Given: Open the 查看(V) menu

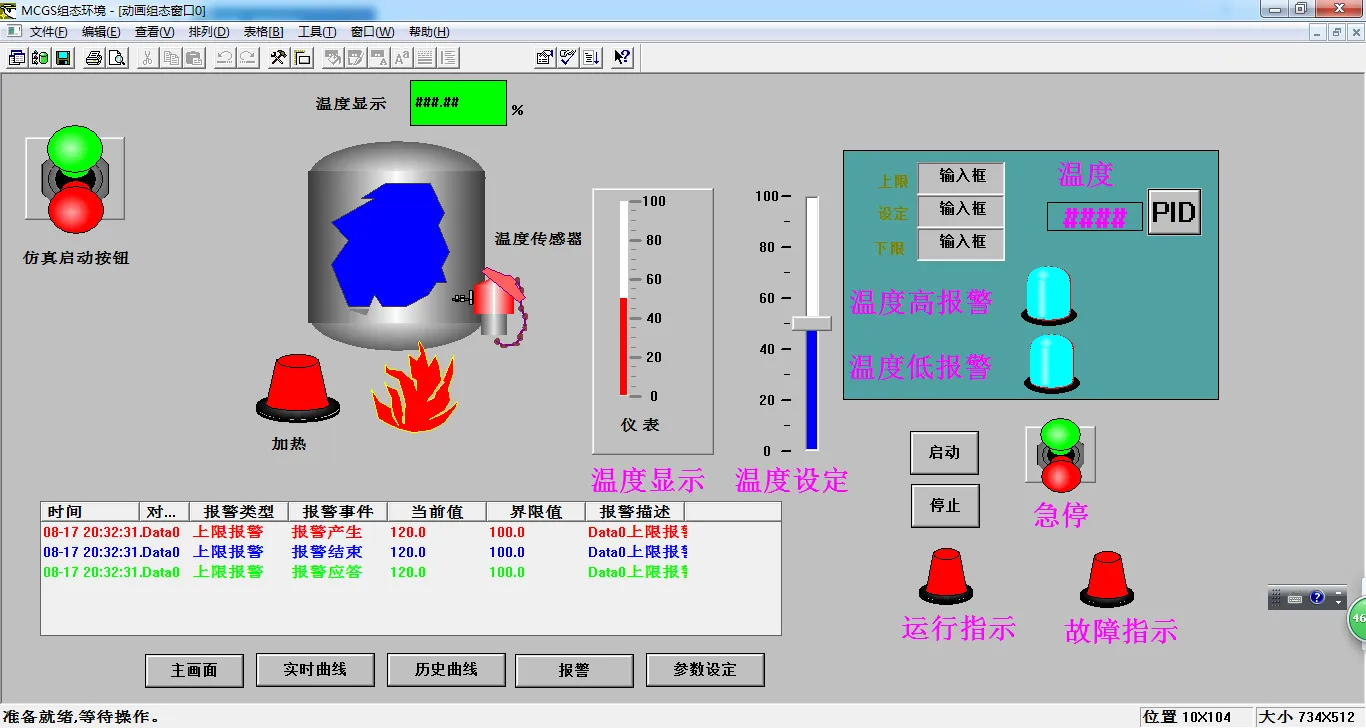Looking at the screenshot, I should click(x=154, y=32).
